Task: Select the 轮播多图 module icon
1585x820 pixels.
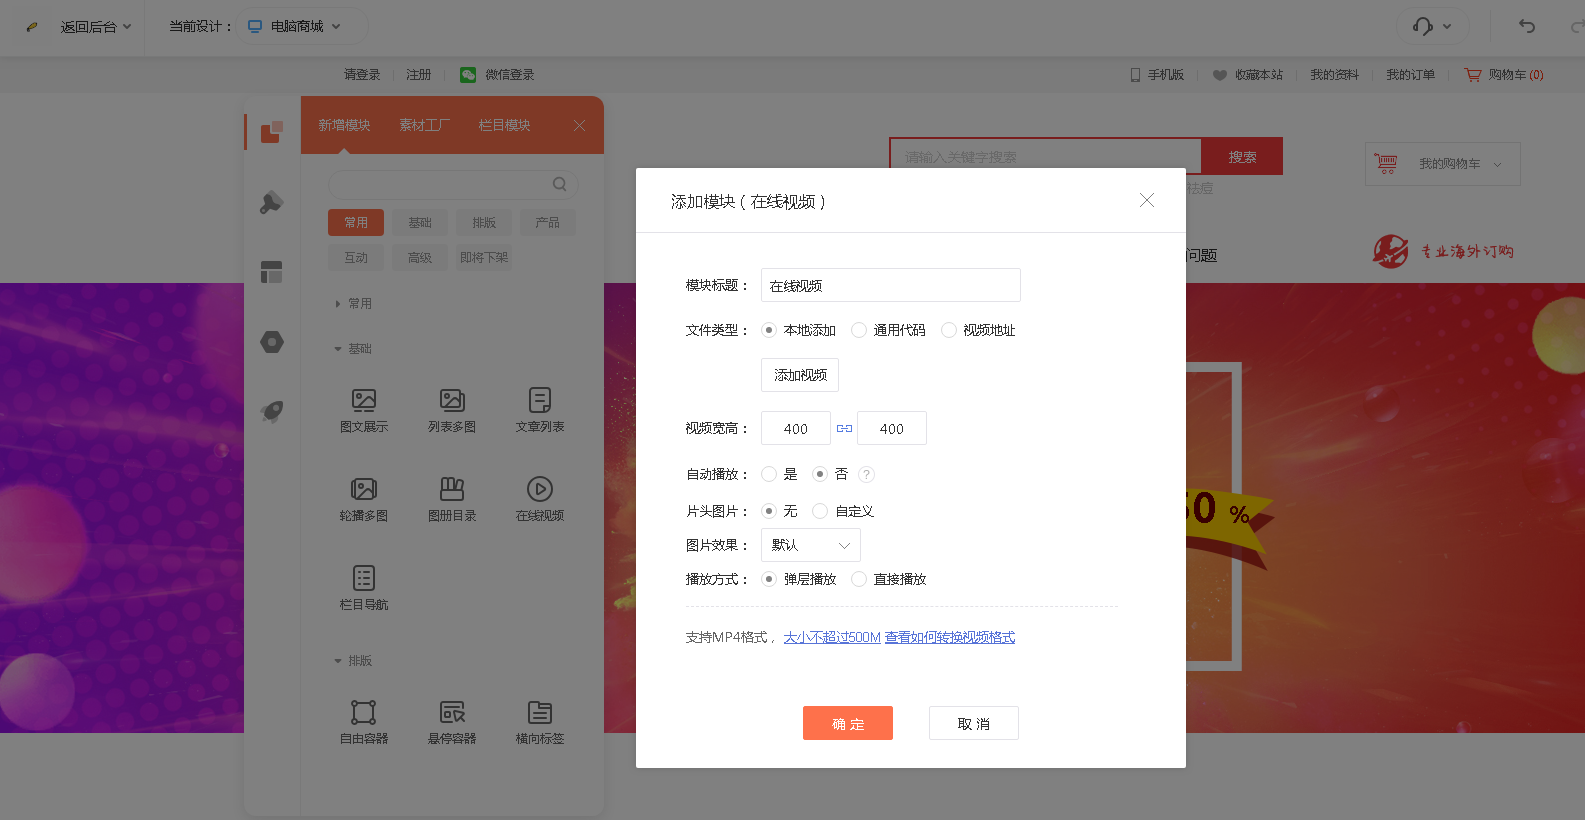Action: (364, 489)
